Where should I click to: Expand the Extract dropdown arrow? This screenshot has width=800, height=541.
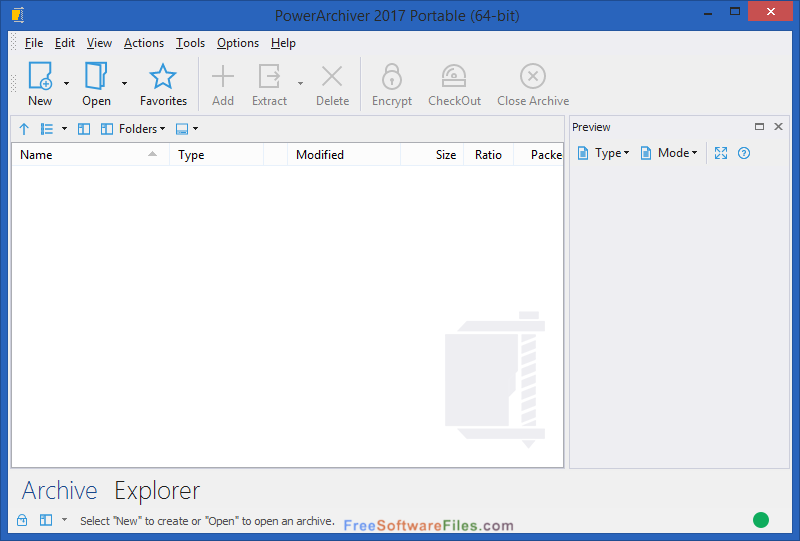pyautogui.click(x=301, y=83)
